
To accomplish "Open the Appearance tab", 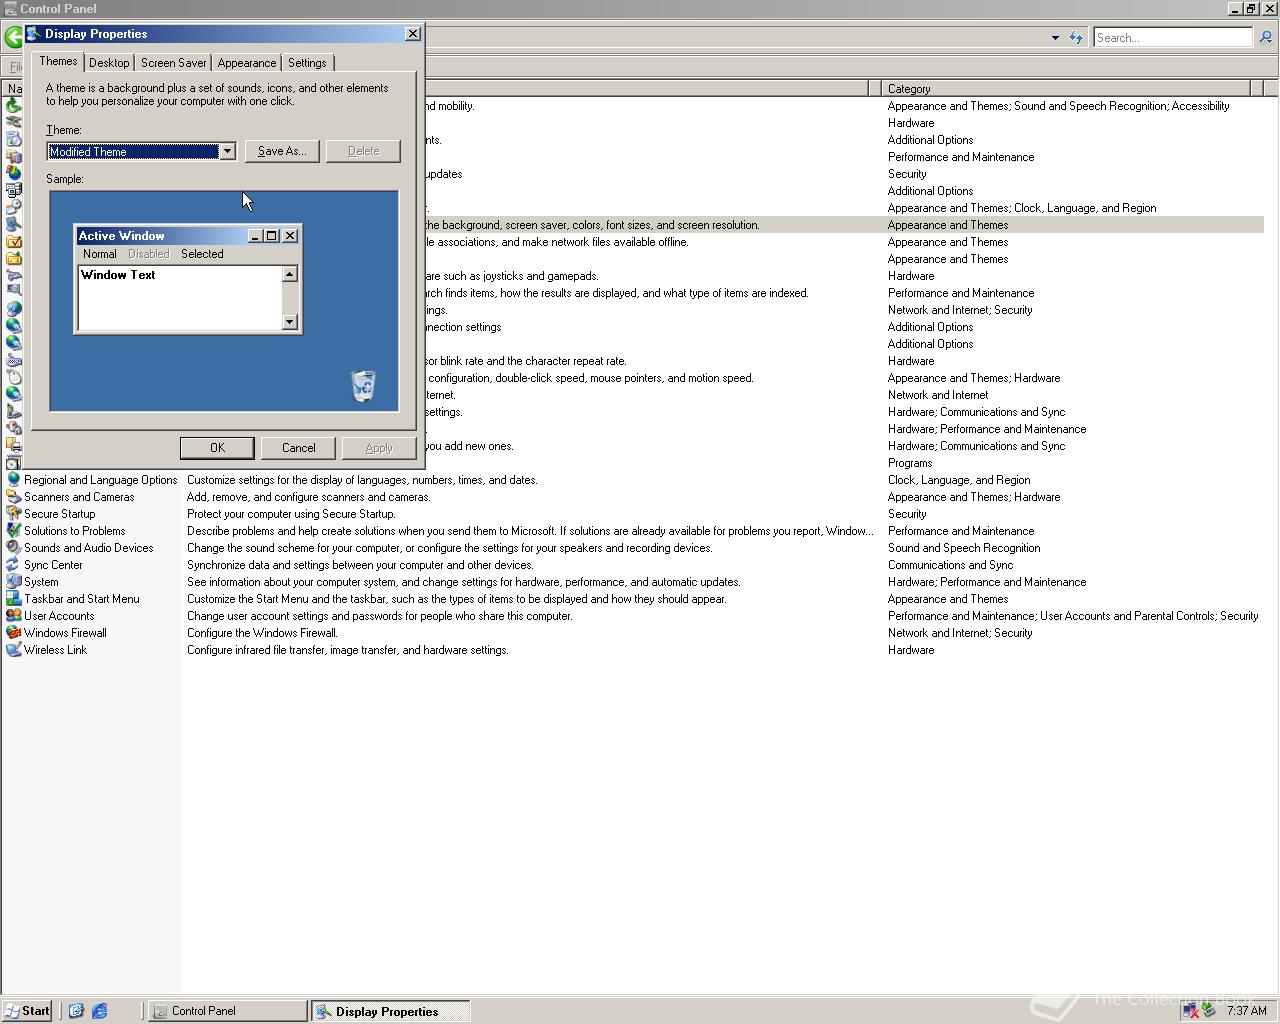I will pyautogui.click(x=246, y=63).
